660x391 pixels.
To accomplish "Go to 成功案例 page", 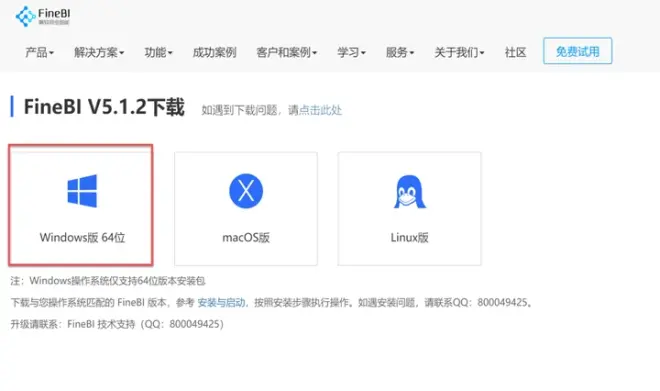I will pyautogui.click(x=214, y=52).
